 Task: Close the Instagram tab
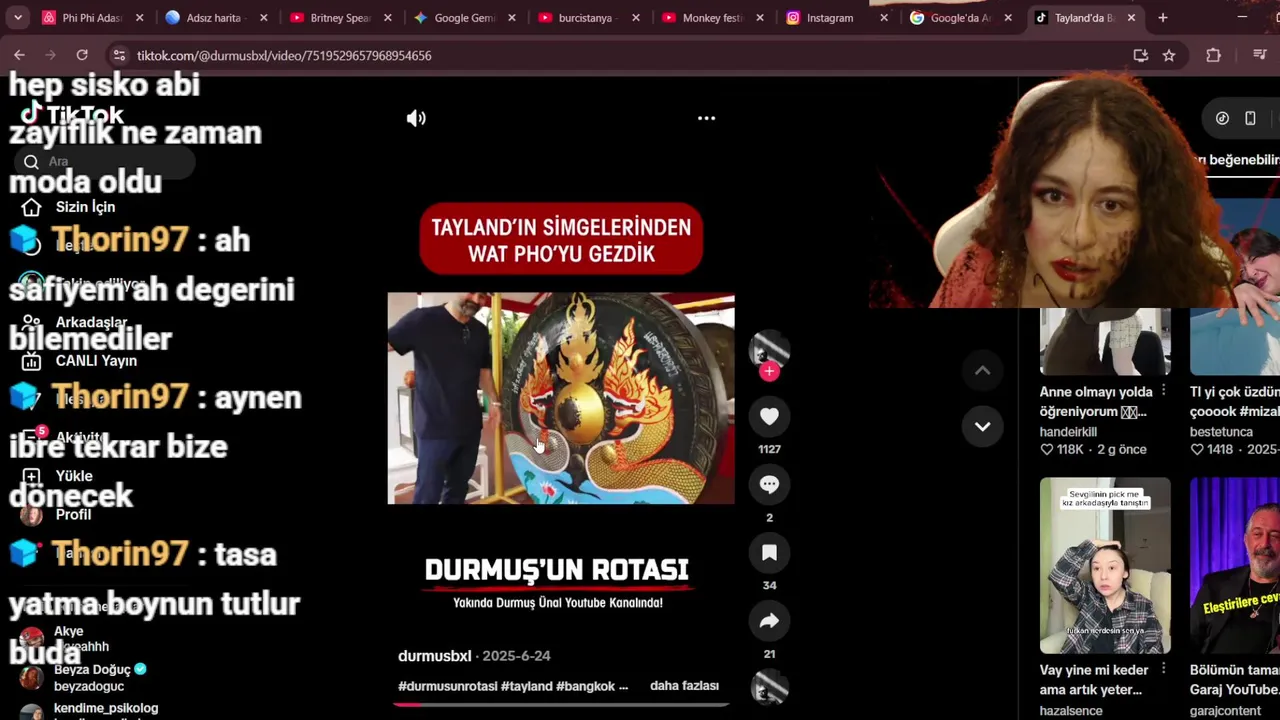click(x=884, y=18)
